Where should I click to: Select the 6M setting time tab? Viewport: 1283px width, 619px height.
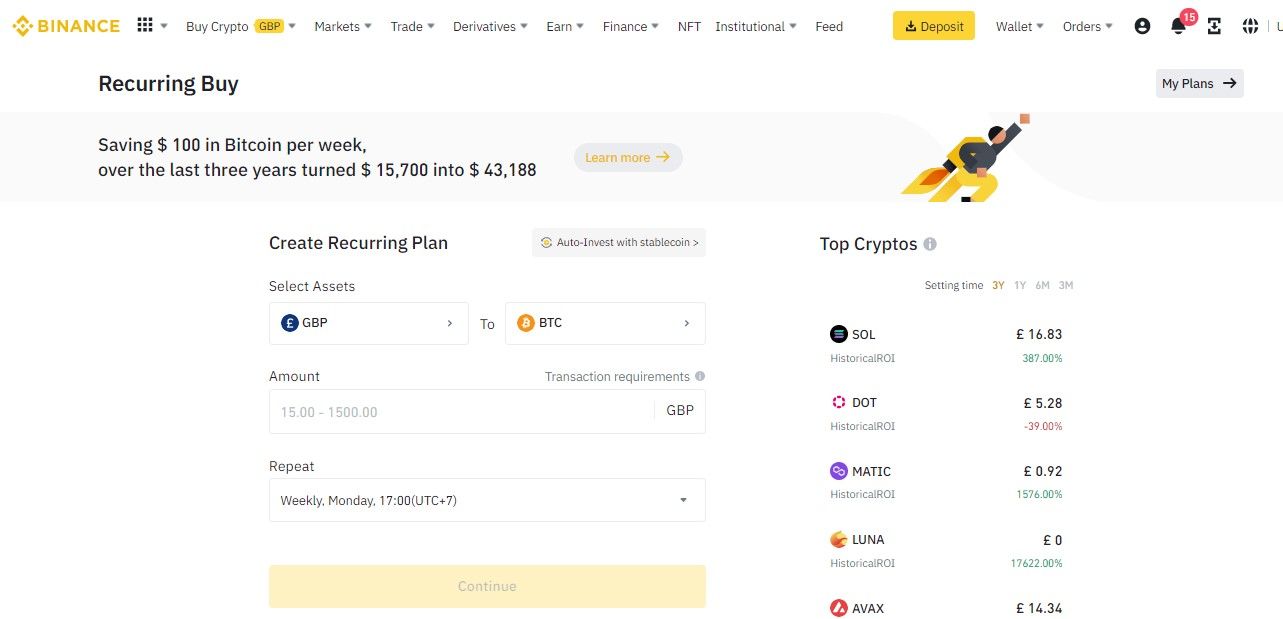[x=1043, y=286]
